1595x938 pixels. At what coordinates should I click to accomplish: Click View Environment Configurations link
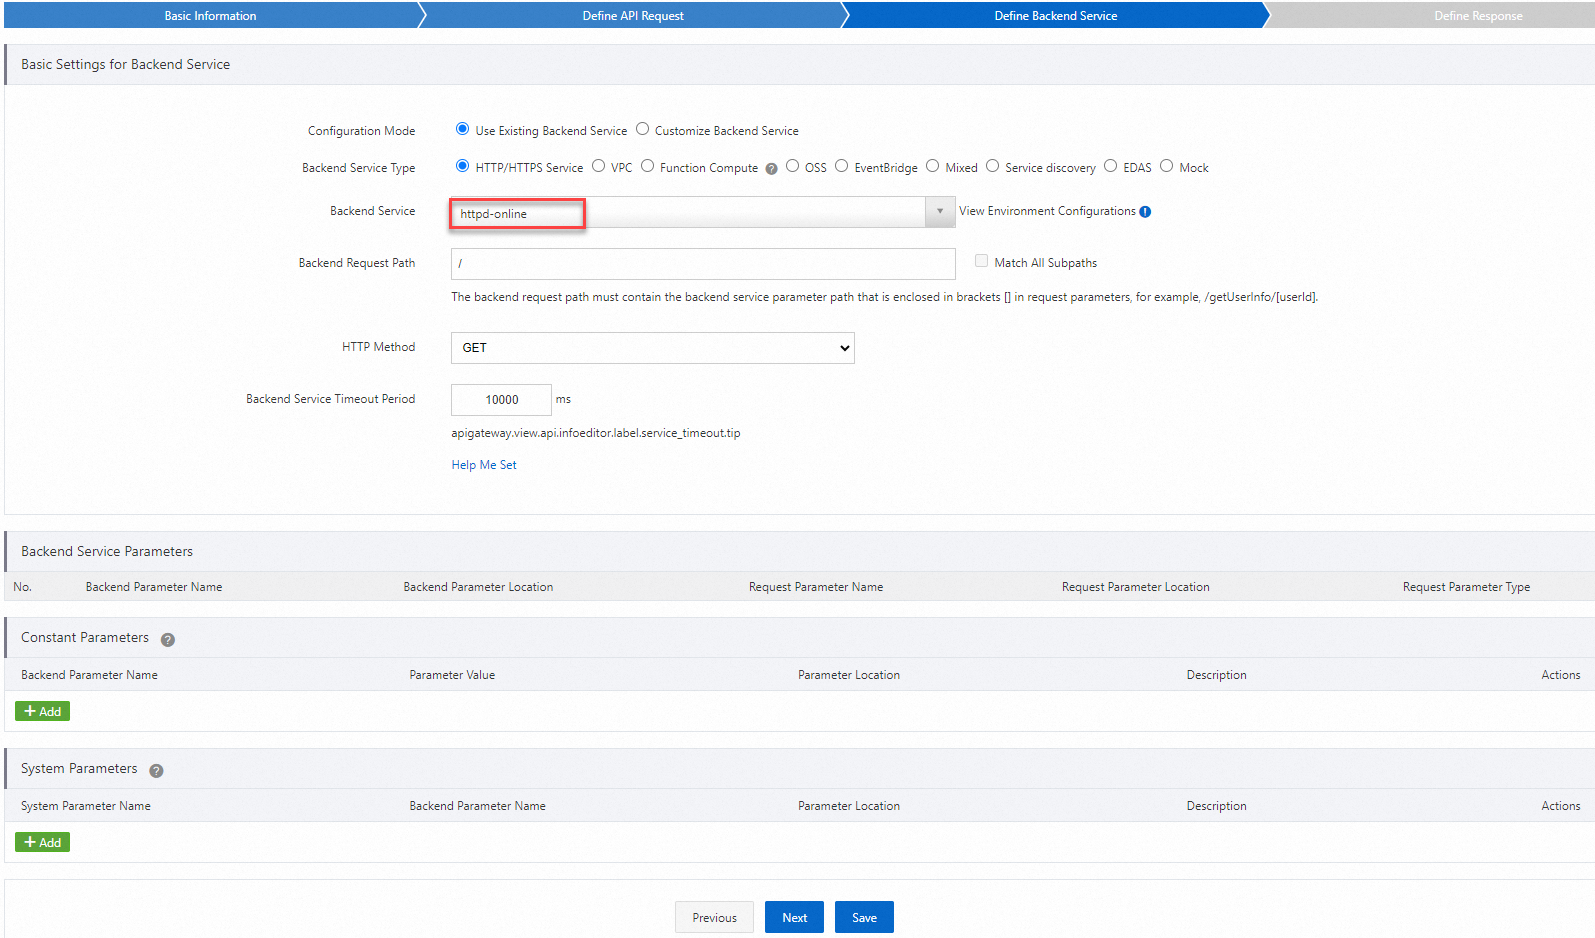pyautogui.click(x=1047, y=211)
